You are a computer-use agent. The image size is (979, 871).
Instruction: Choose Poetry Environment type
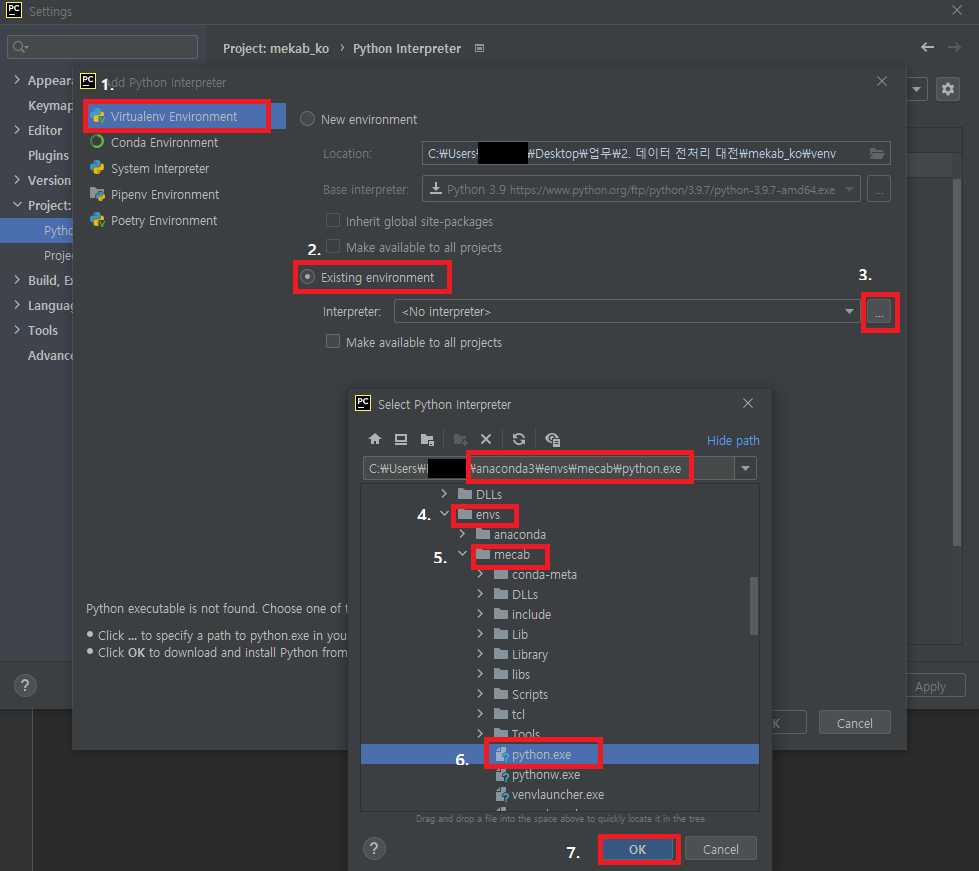[x=164, y=221]
